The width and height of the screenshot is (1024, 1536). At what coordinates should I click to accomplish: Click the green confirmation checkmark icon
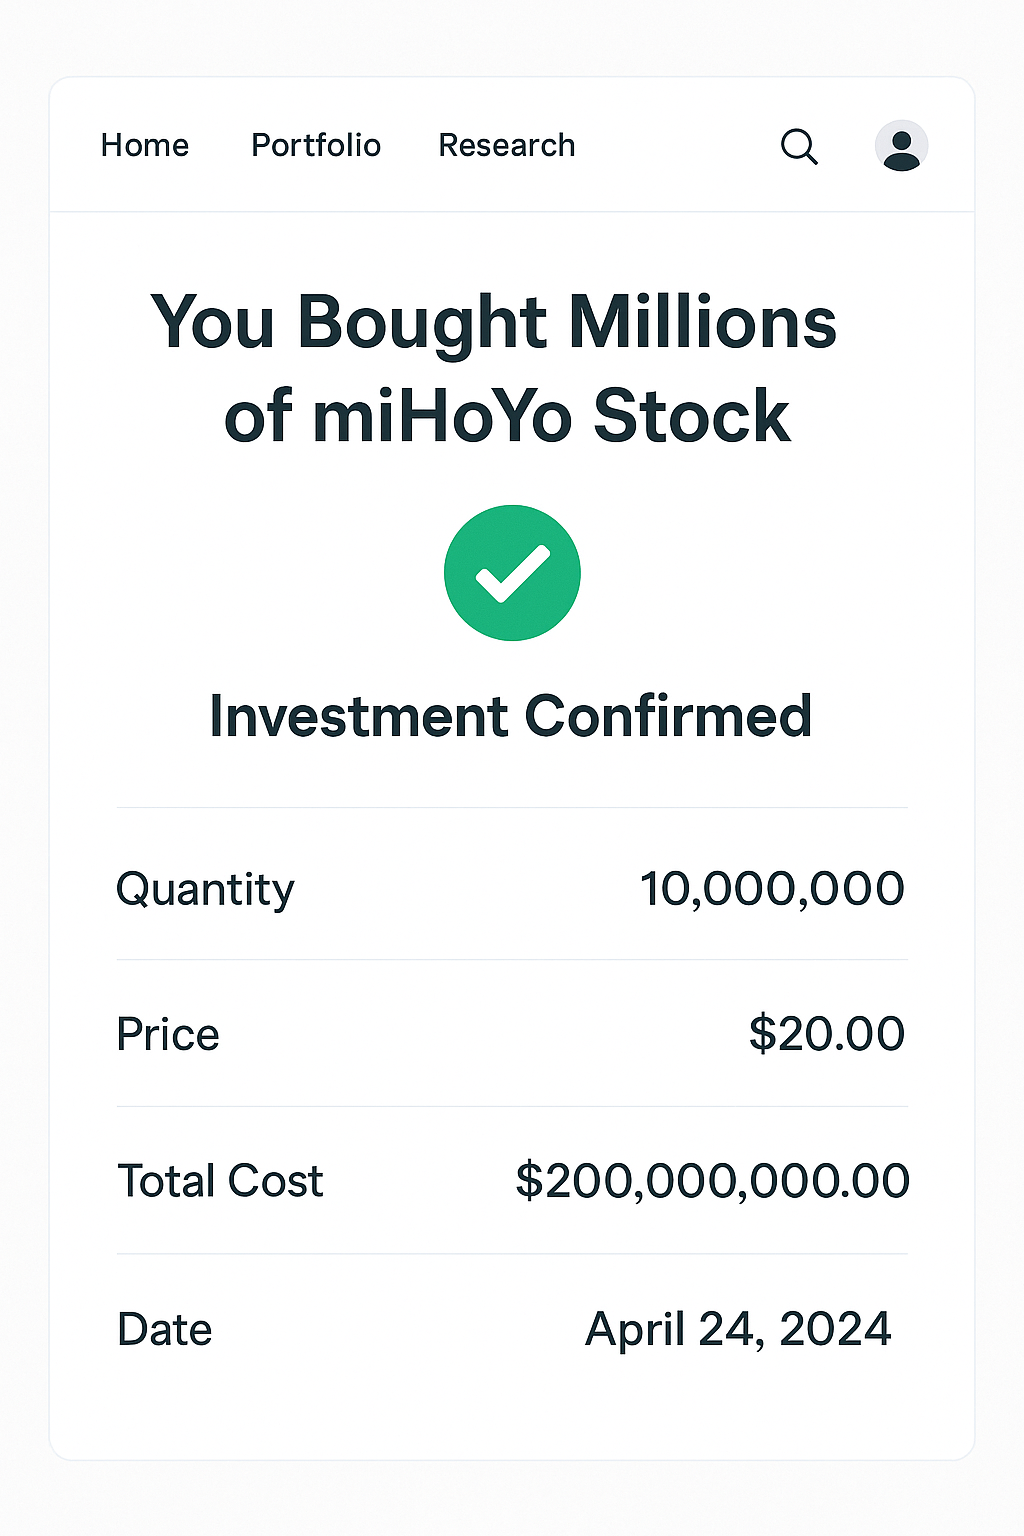[x=512, y=573]
